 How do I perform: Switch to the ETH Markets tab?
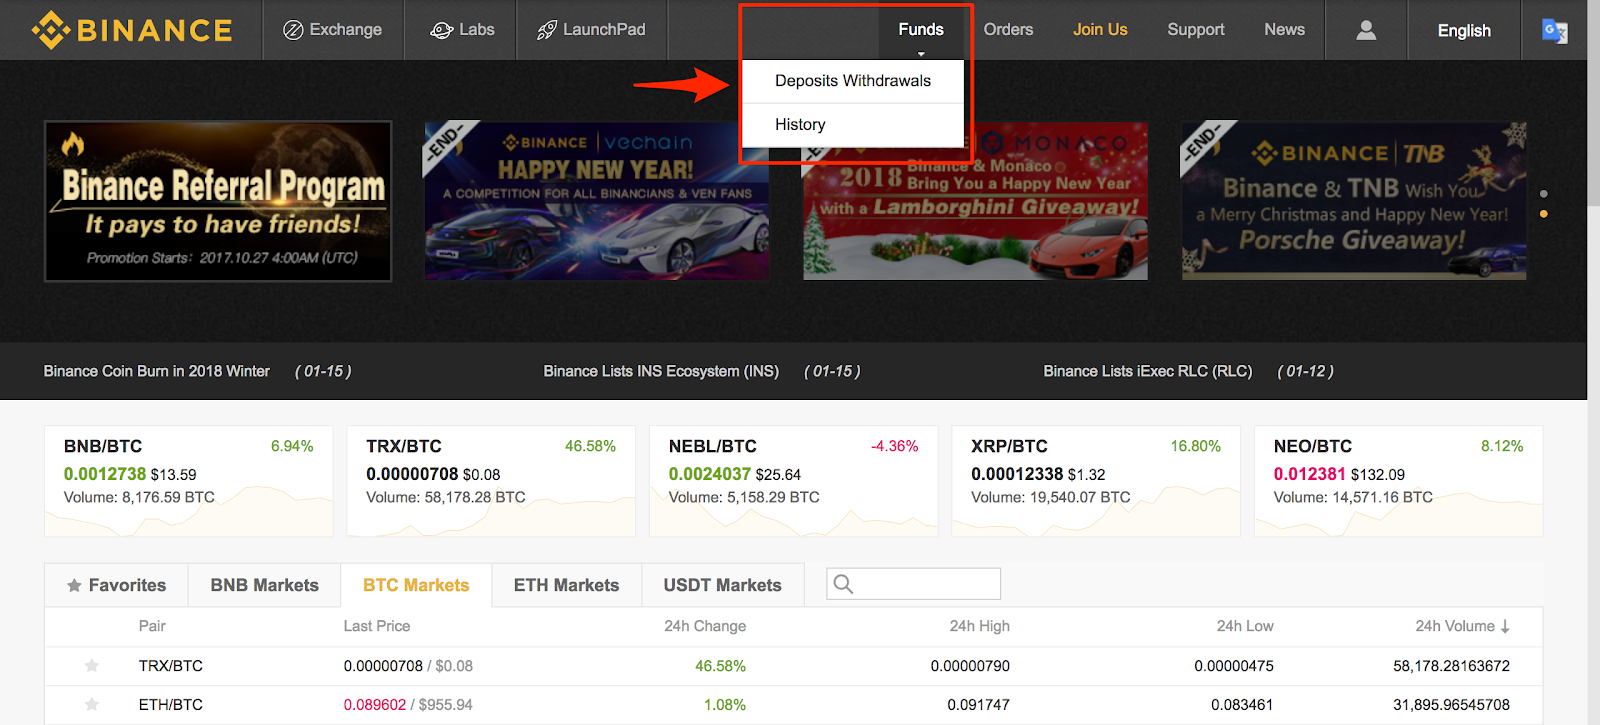pos(566,585)
